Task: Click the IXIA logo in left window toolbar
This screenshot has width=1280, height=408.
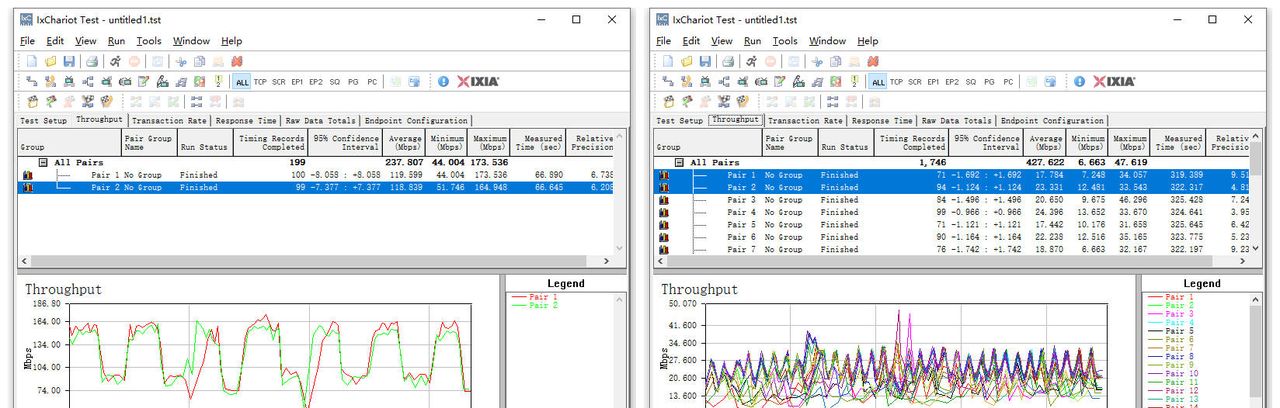Action: (x=478, y=82)
